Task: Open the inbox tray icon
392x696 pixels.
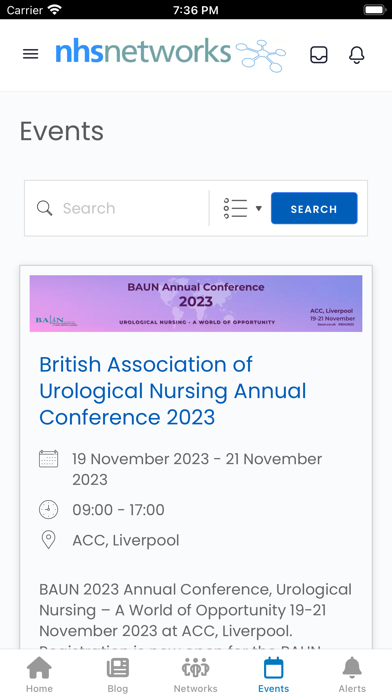Action: coord(318,55)
